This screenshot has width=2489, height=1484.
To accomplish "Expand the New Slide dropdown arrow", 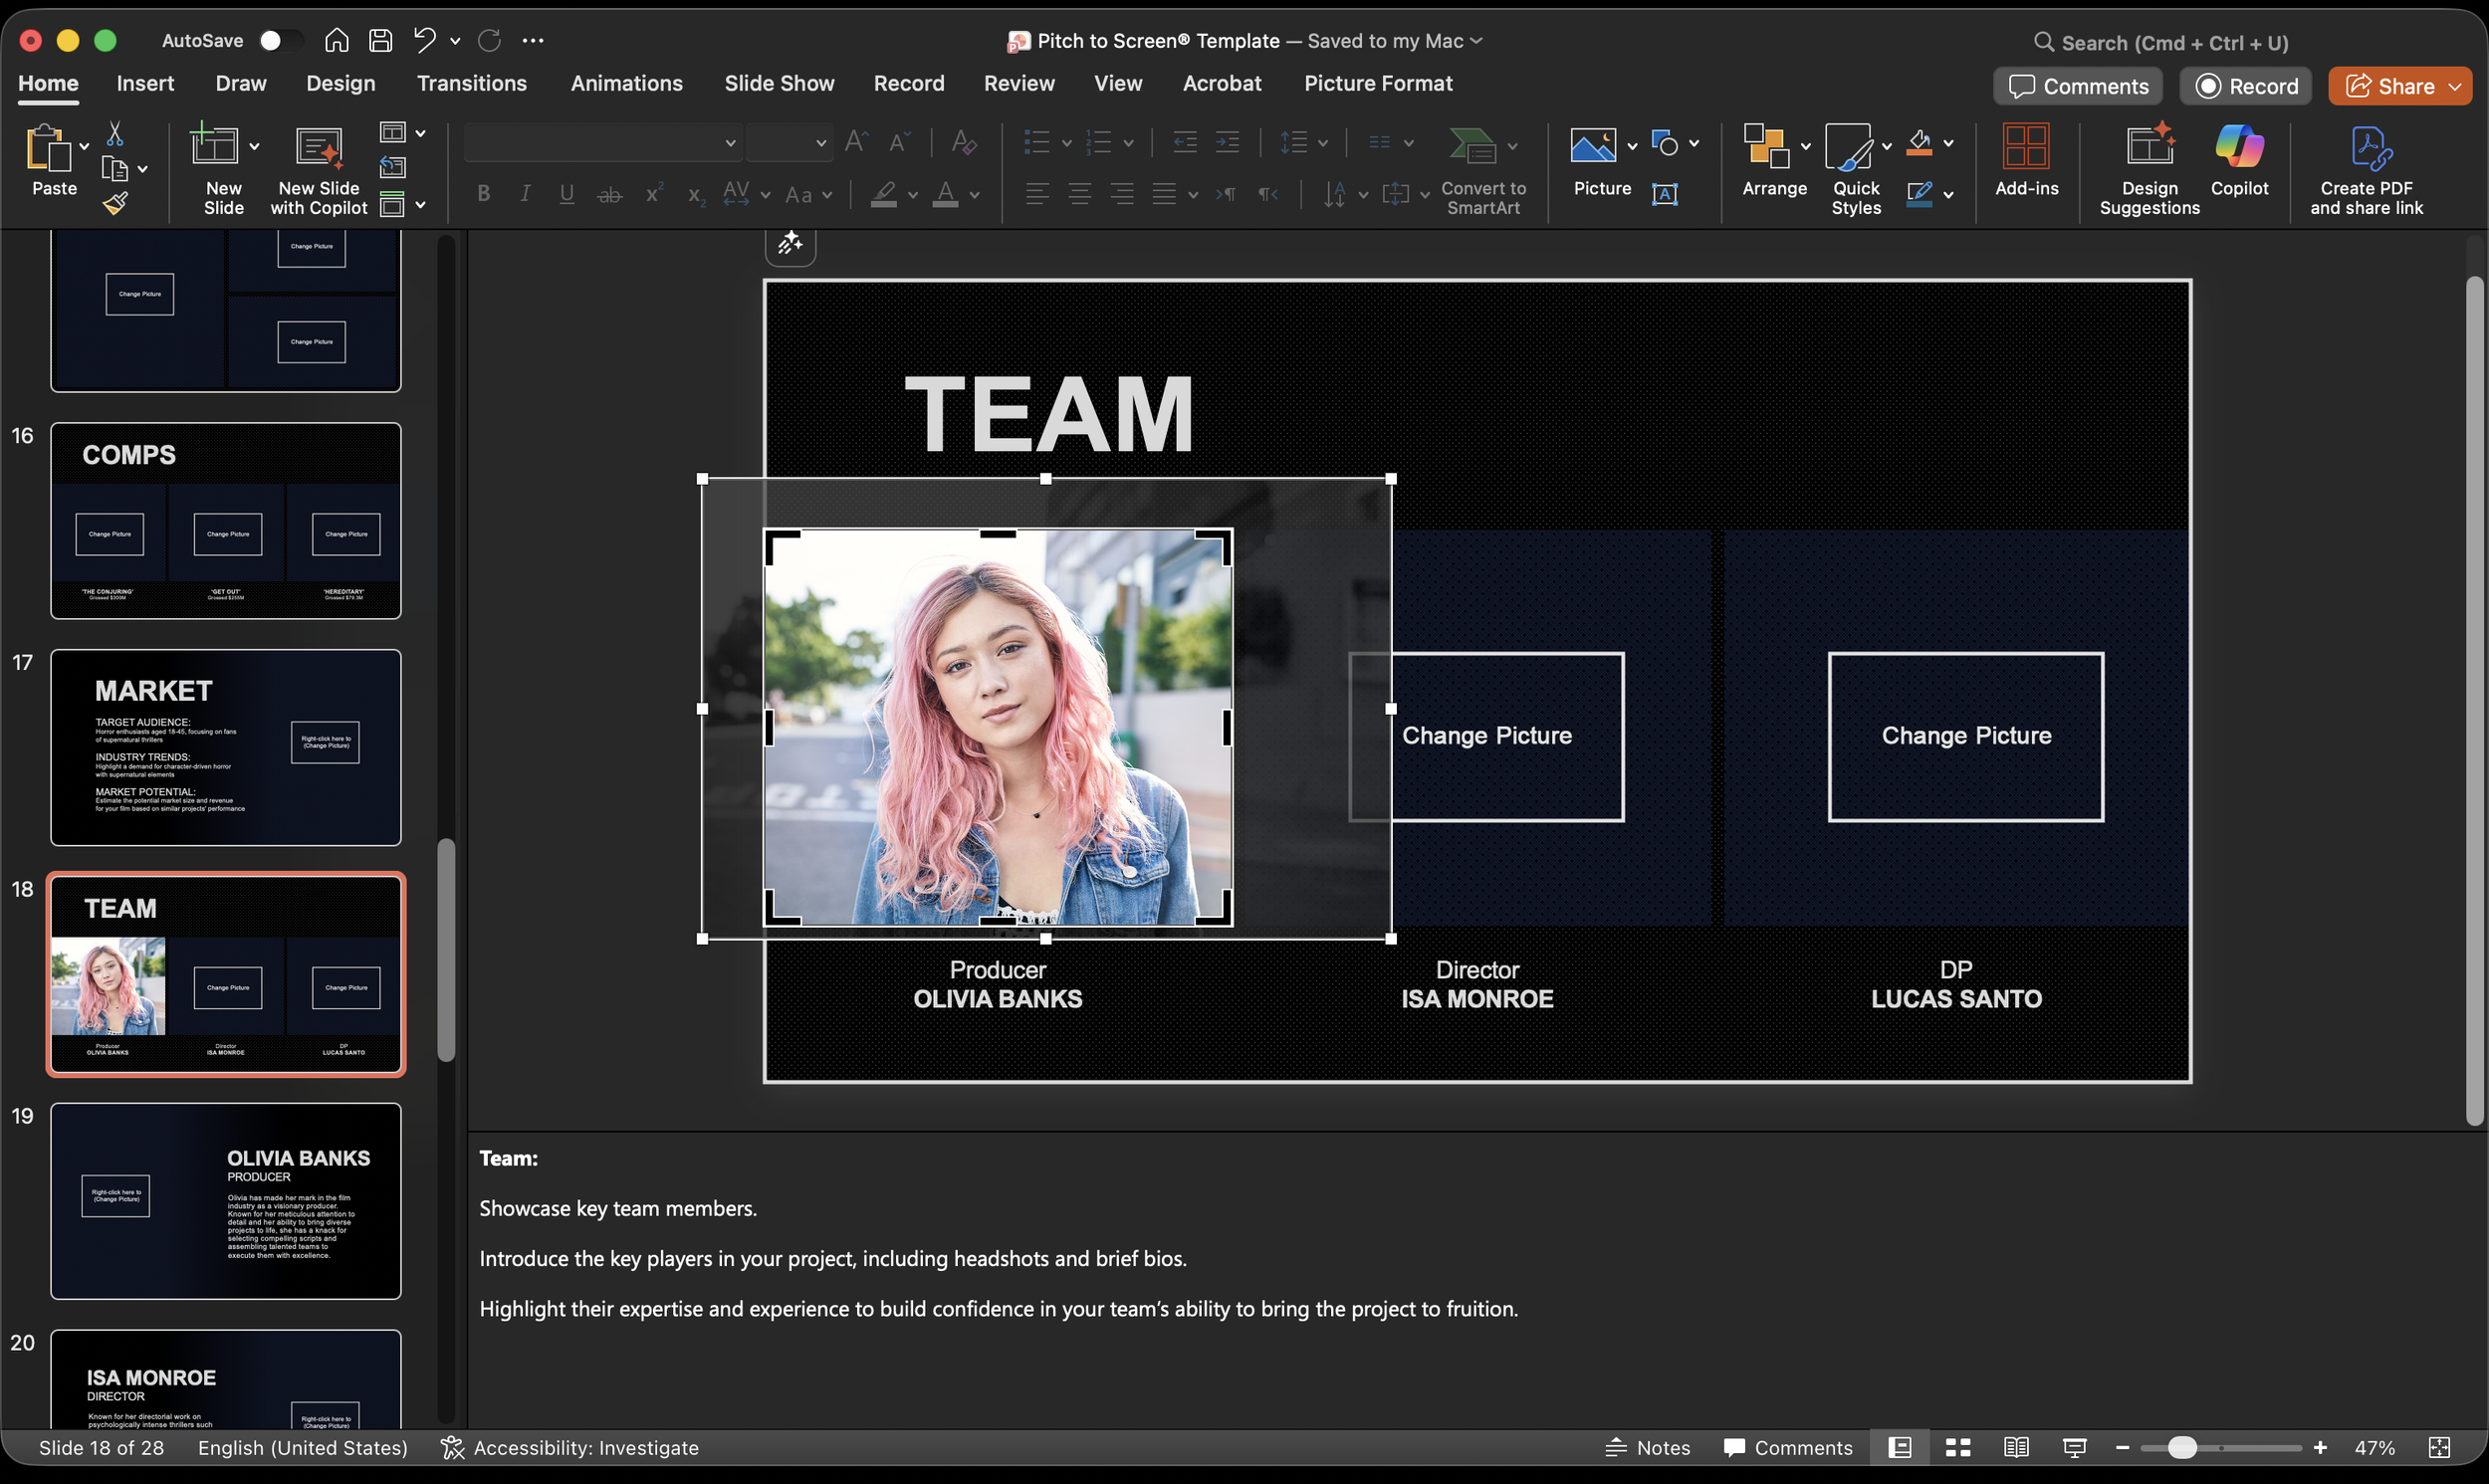I will pyautogui.click(x=254, y=147).
